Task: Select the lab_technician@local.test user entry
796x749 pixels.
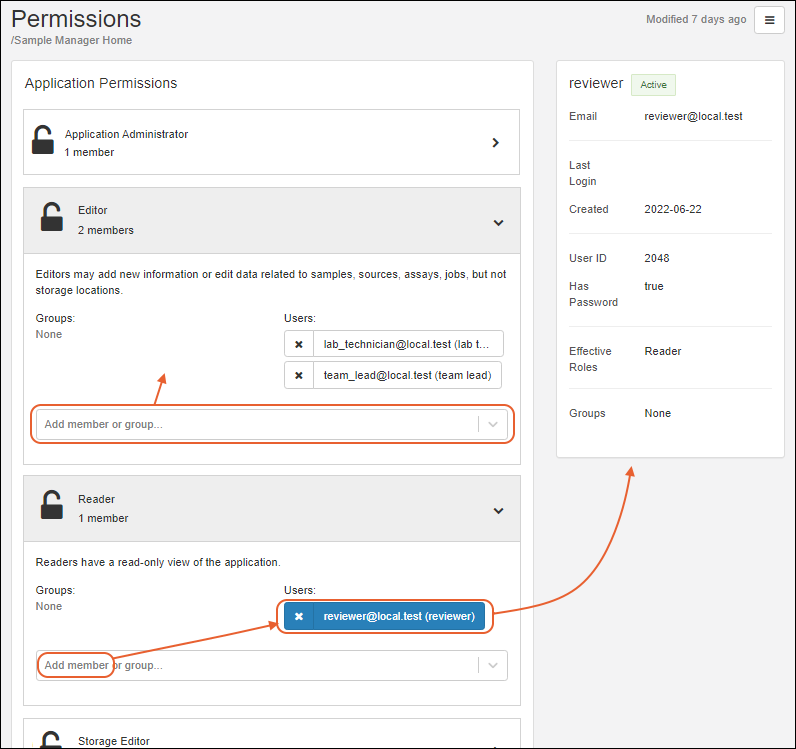Action: 406,344
